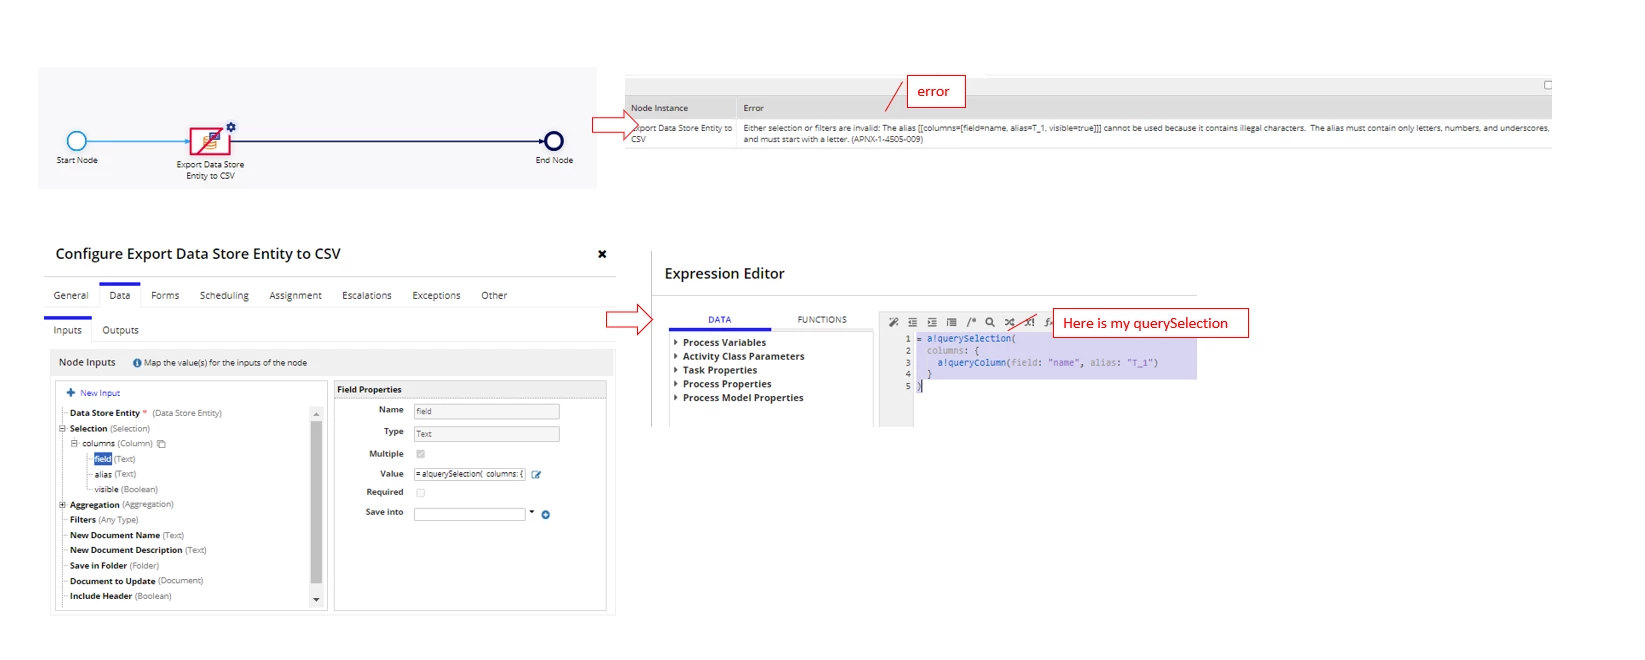Click the gear badge above the export node

231,127
